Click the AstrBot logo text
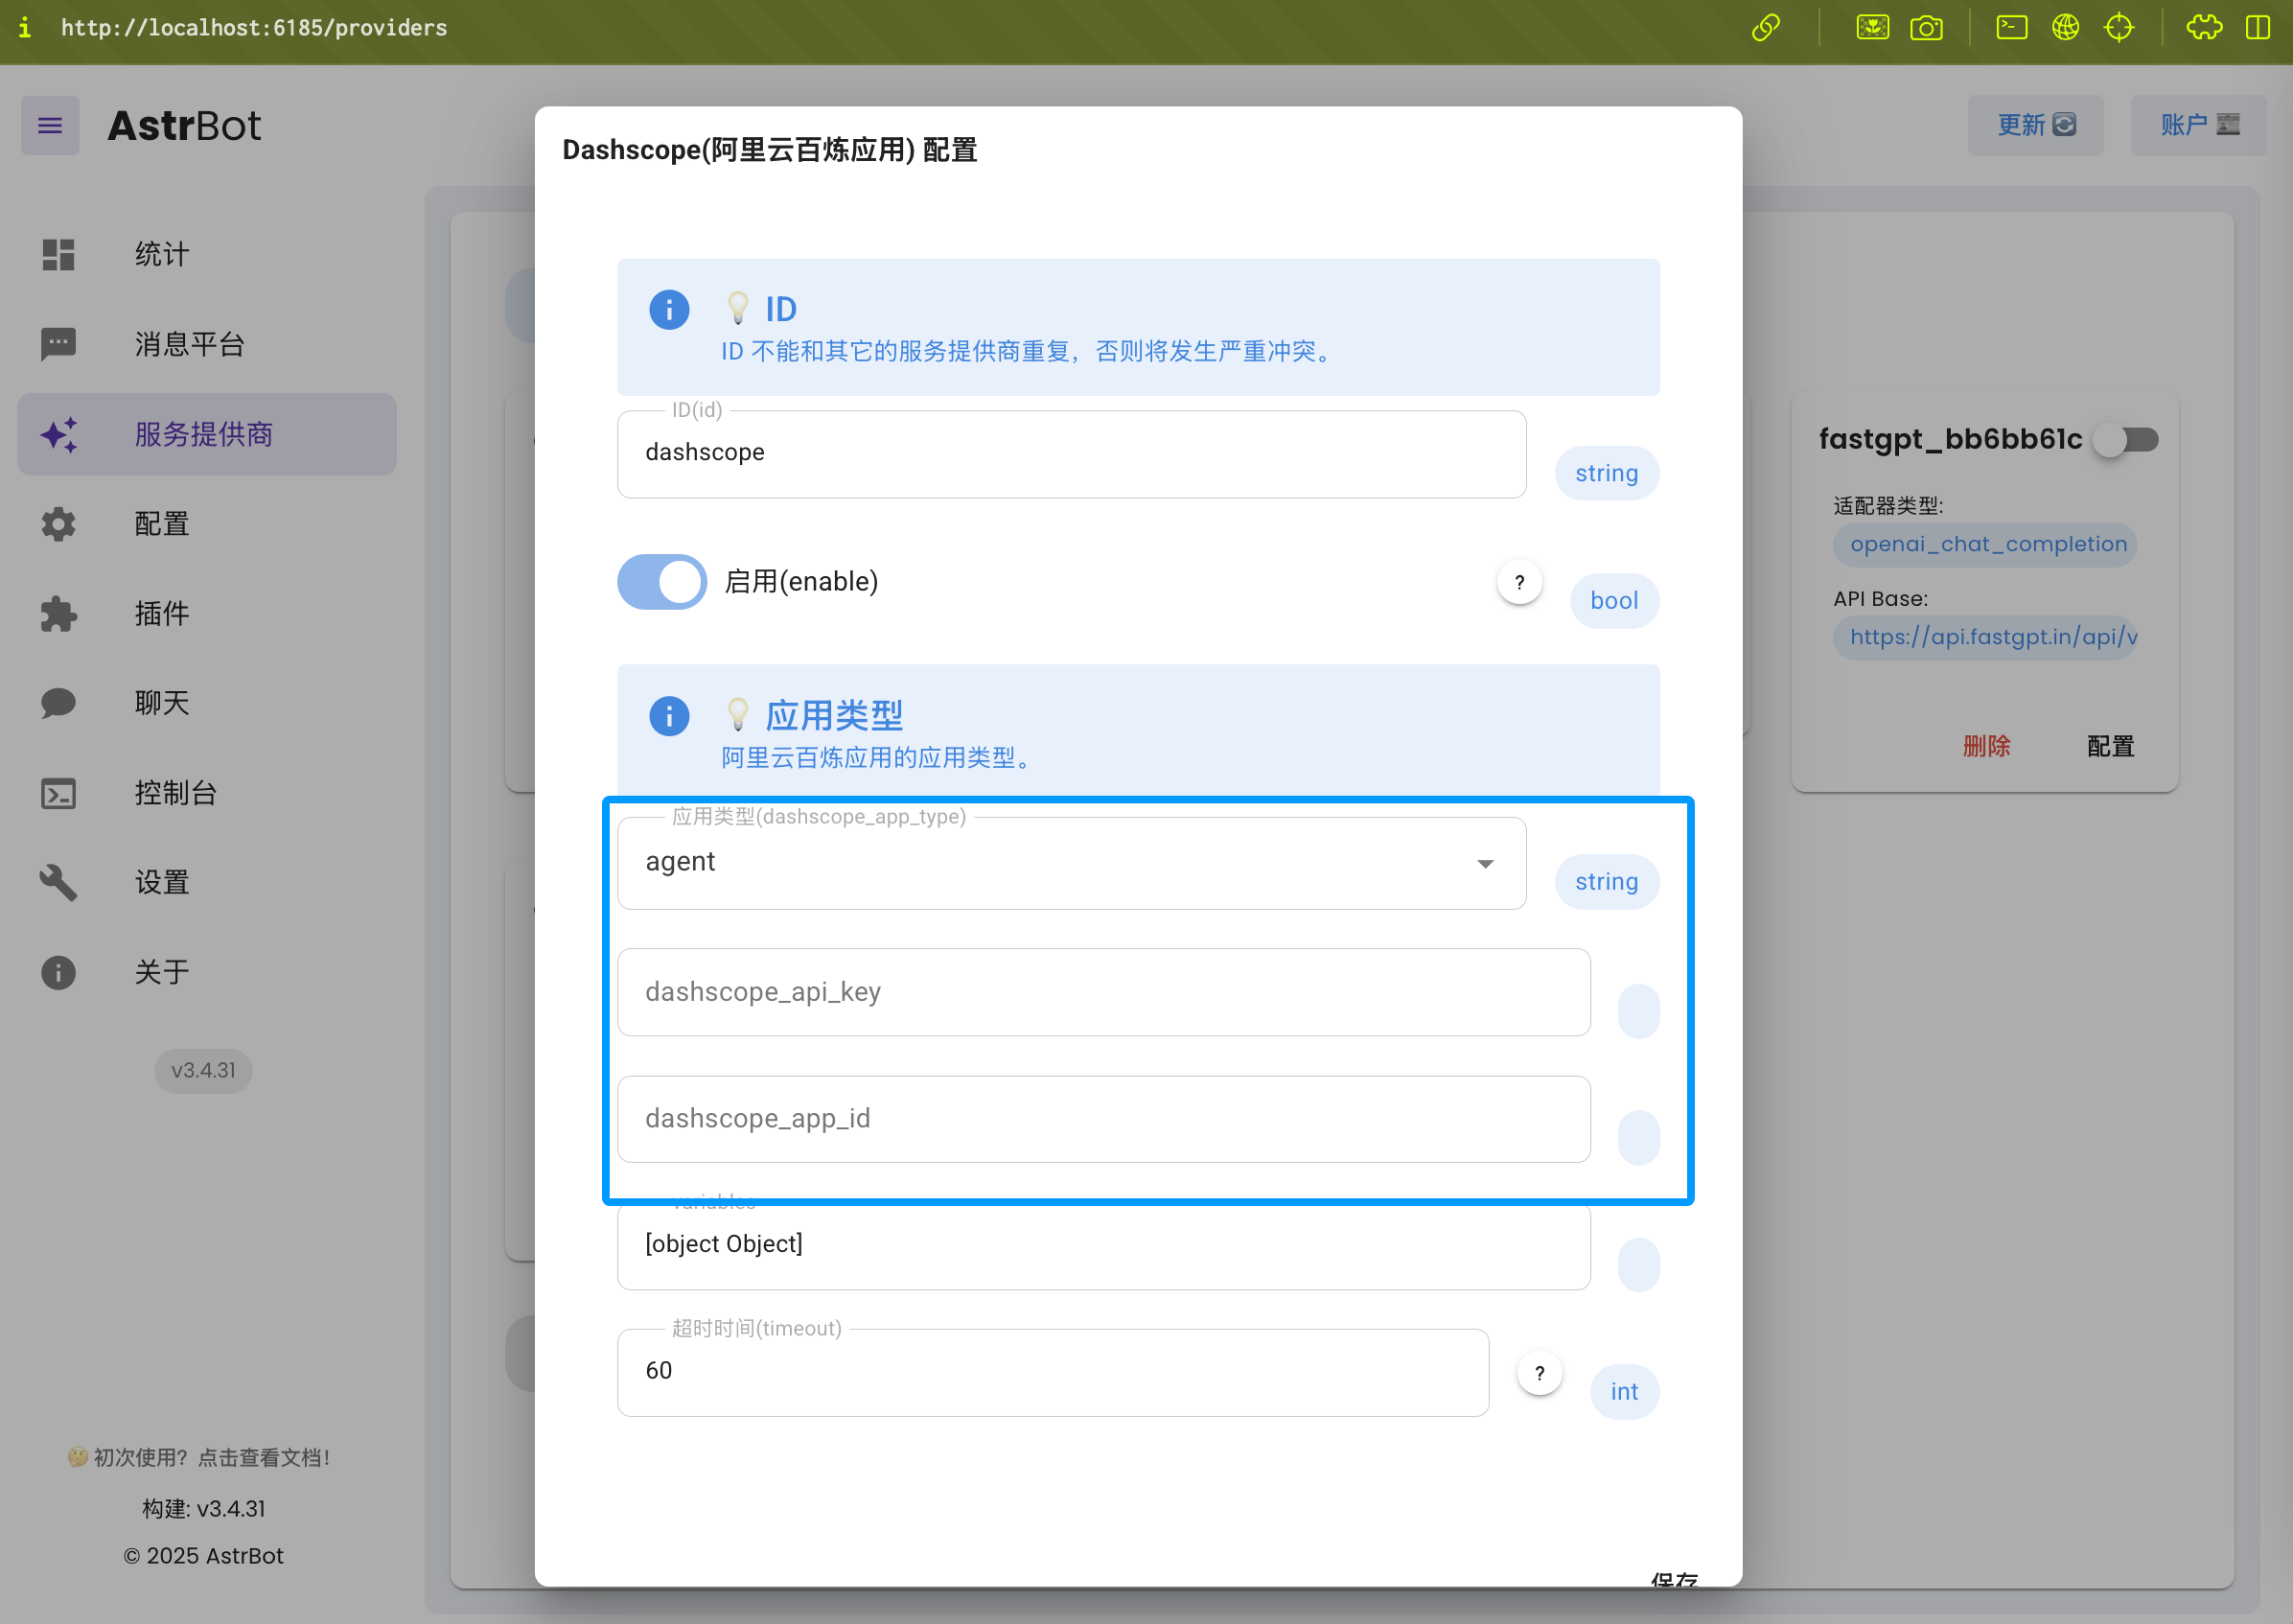 184,125
